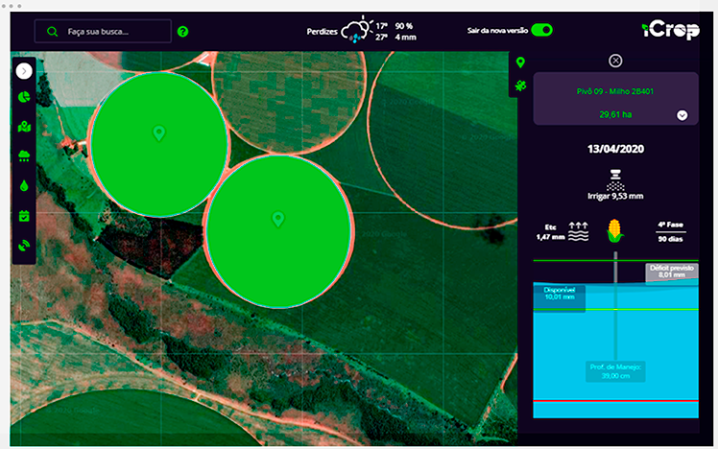718x449 pixels.
Task: Toggle the 'Sair da nova versão' switch
Action: (x=542, y=30)
